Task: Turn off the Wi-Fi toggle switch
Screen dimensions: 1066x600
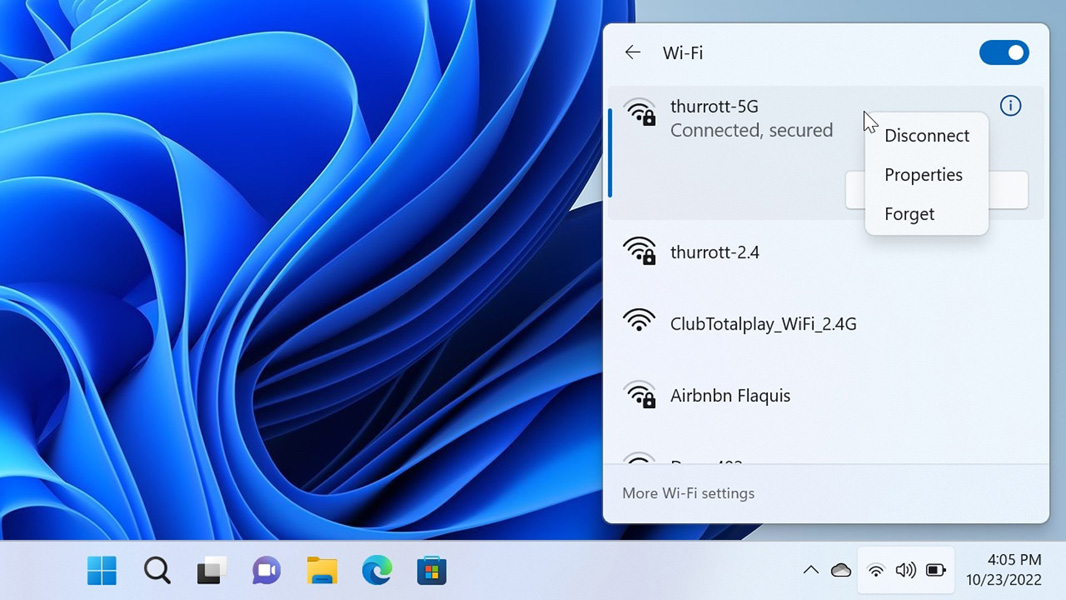Action: [1004, 53]
